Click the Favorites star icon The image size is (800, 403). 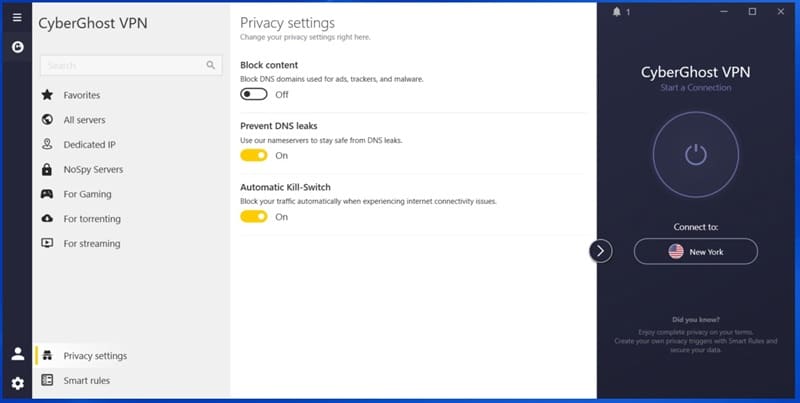point(47,95)
